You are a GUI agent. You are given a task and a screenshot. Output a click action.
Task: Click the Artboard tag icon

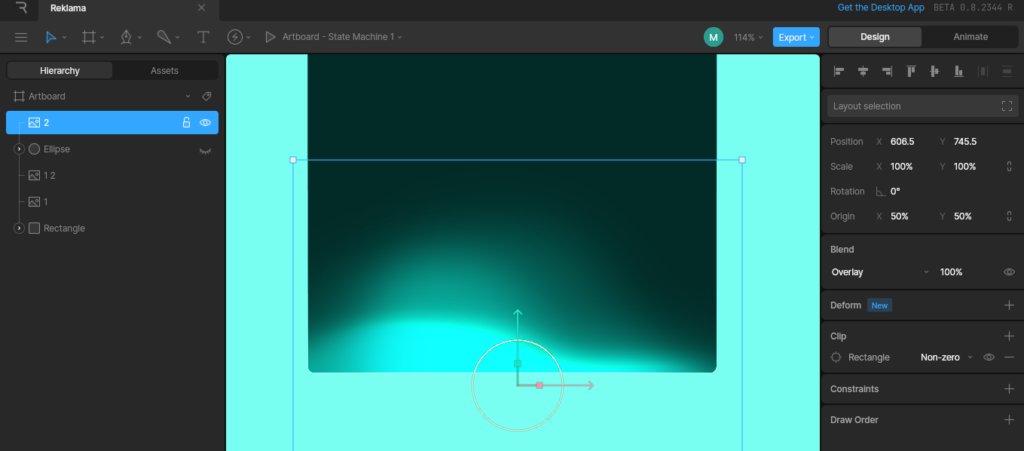(206, 96)
